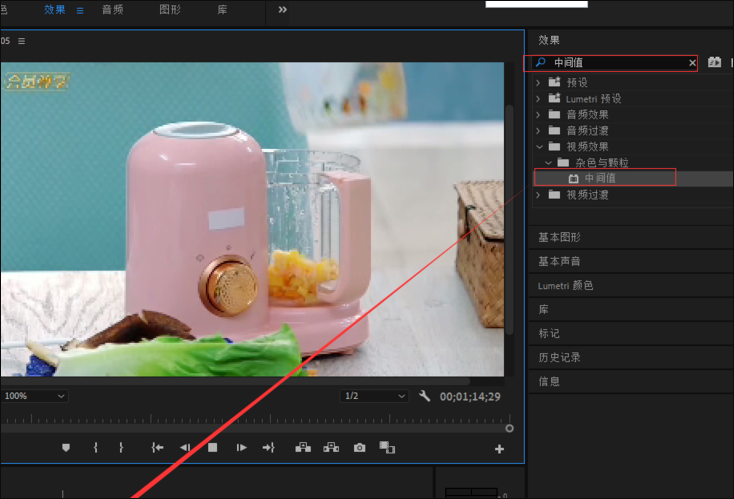Viewport: 734px width, 499px height.
Task: Click the Lift icon in transport bar
Action: point(303,448)
